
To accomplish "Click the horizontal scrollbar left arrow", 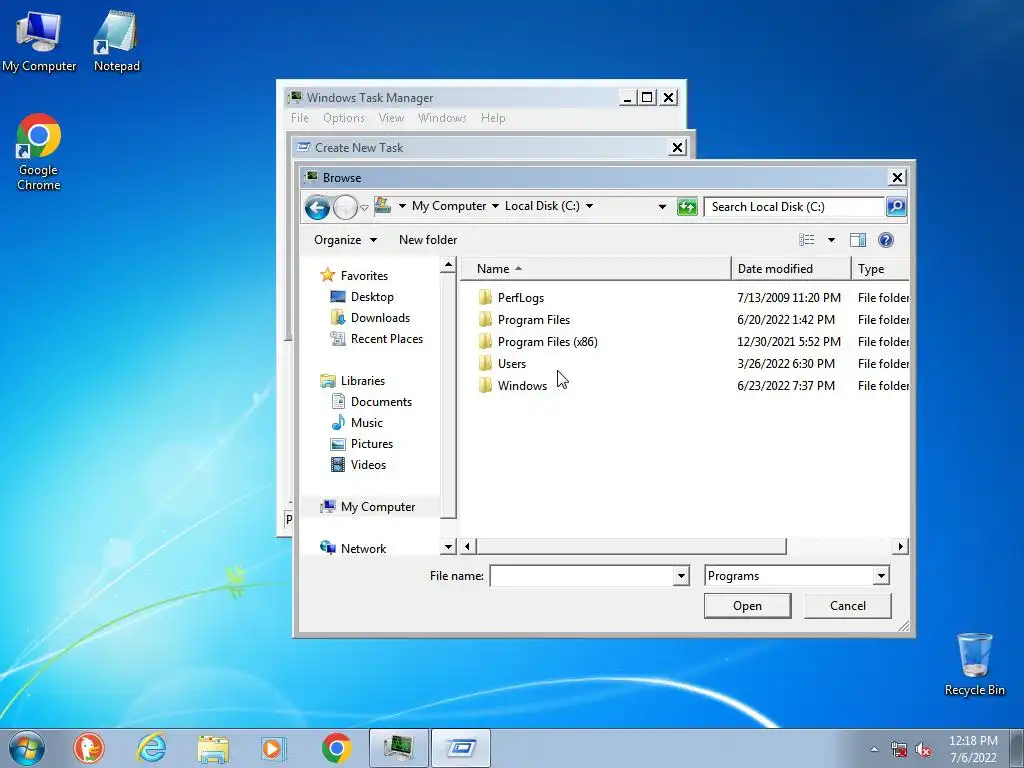I will (x=468, y=546).
